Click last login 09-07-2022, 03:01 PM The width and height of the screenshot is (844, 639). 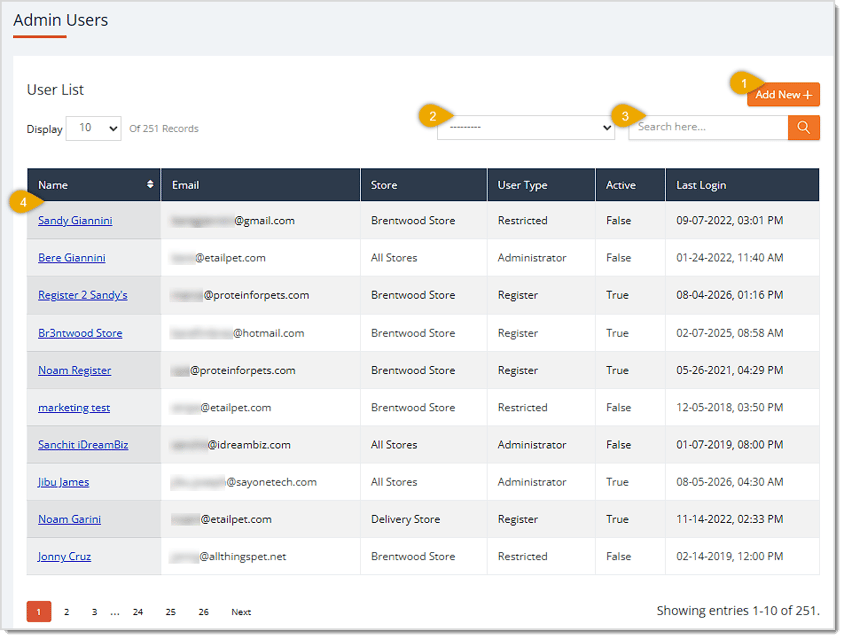tap(729, 220)
